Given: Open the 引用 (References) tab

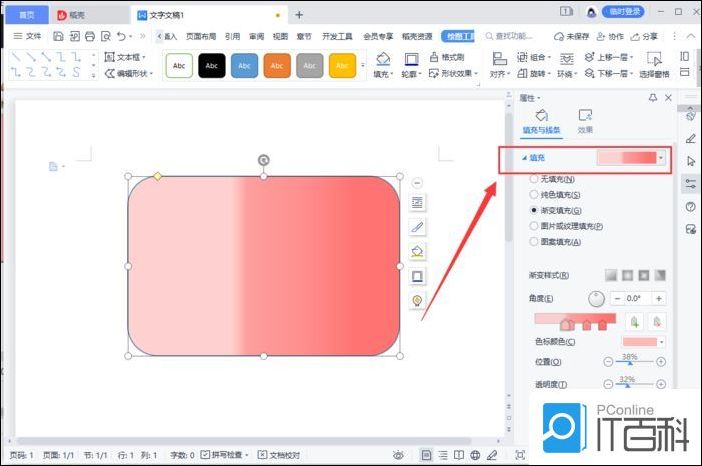Looking at the screenshot, I should coord(232,36).
